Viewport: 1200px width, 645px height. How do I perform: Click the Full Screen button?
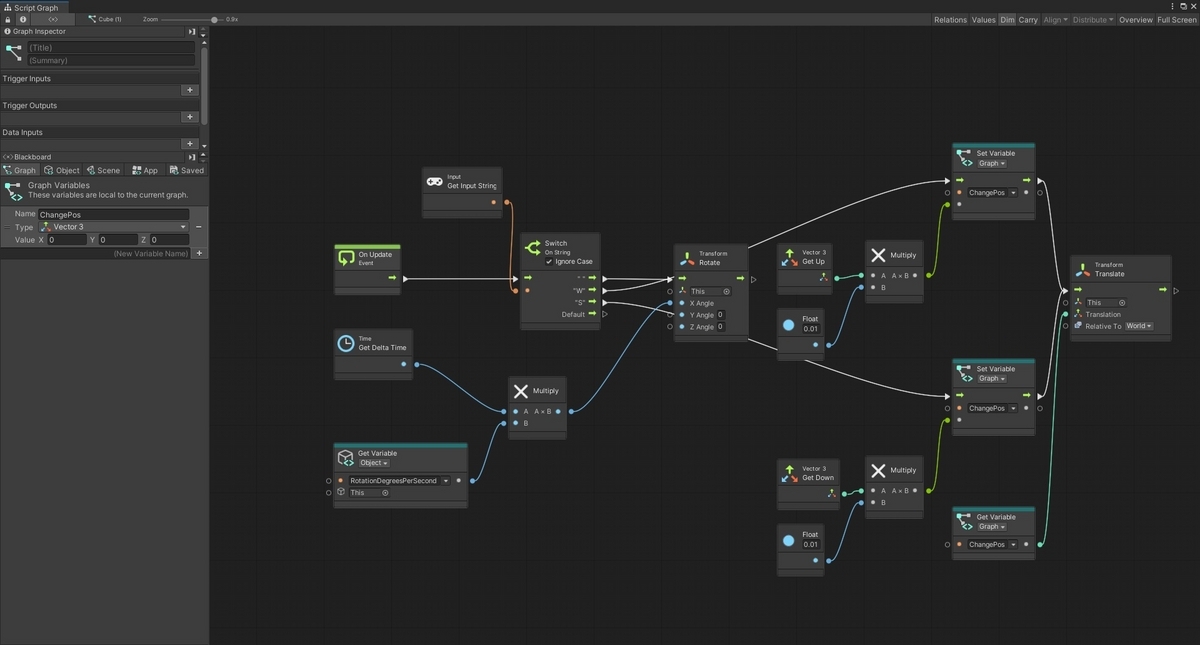[1177, 20]
